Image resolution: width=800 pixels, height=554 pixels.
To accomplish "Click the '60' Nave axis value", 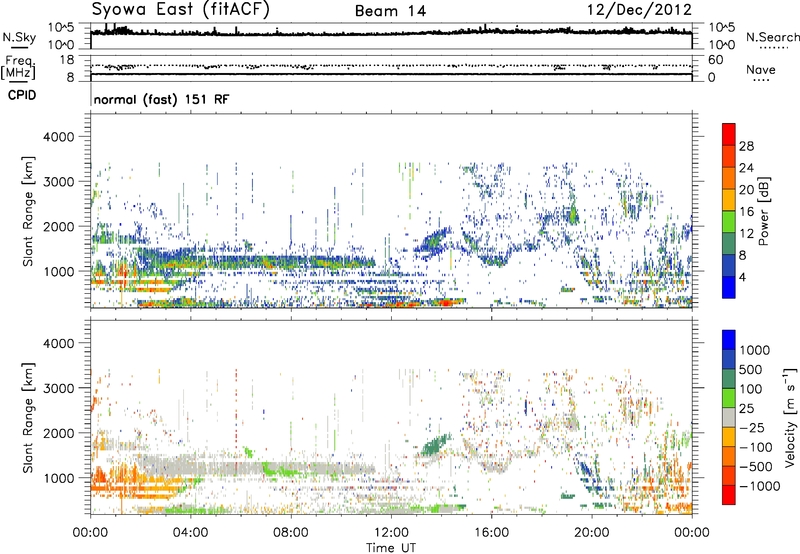I will pos(715,60).
